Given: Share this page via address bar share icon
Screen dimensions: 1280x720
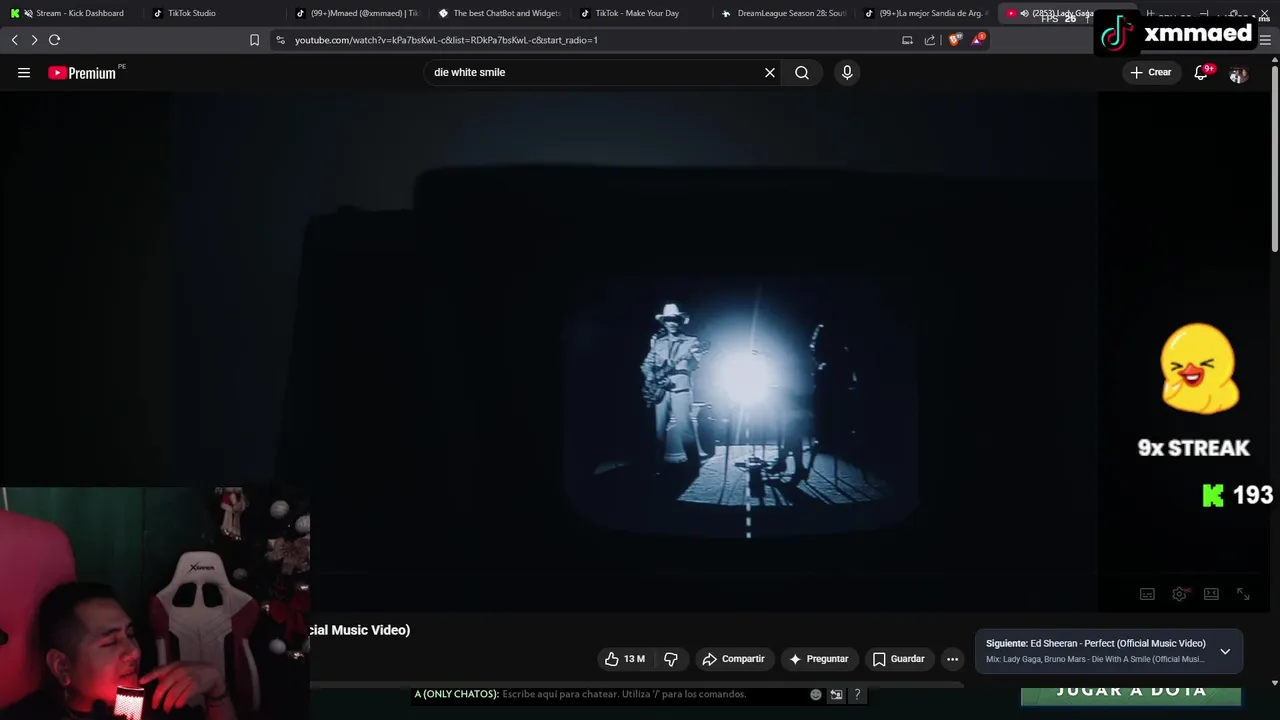Looking at the screenshot, I should [x=930, y=40].
